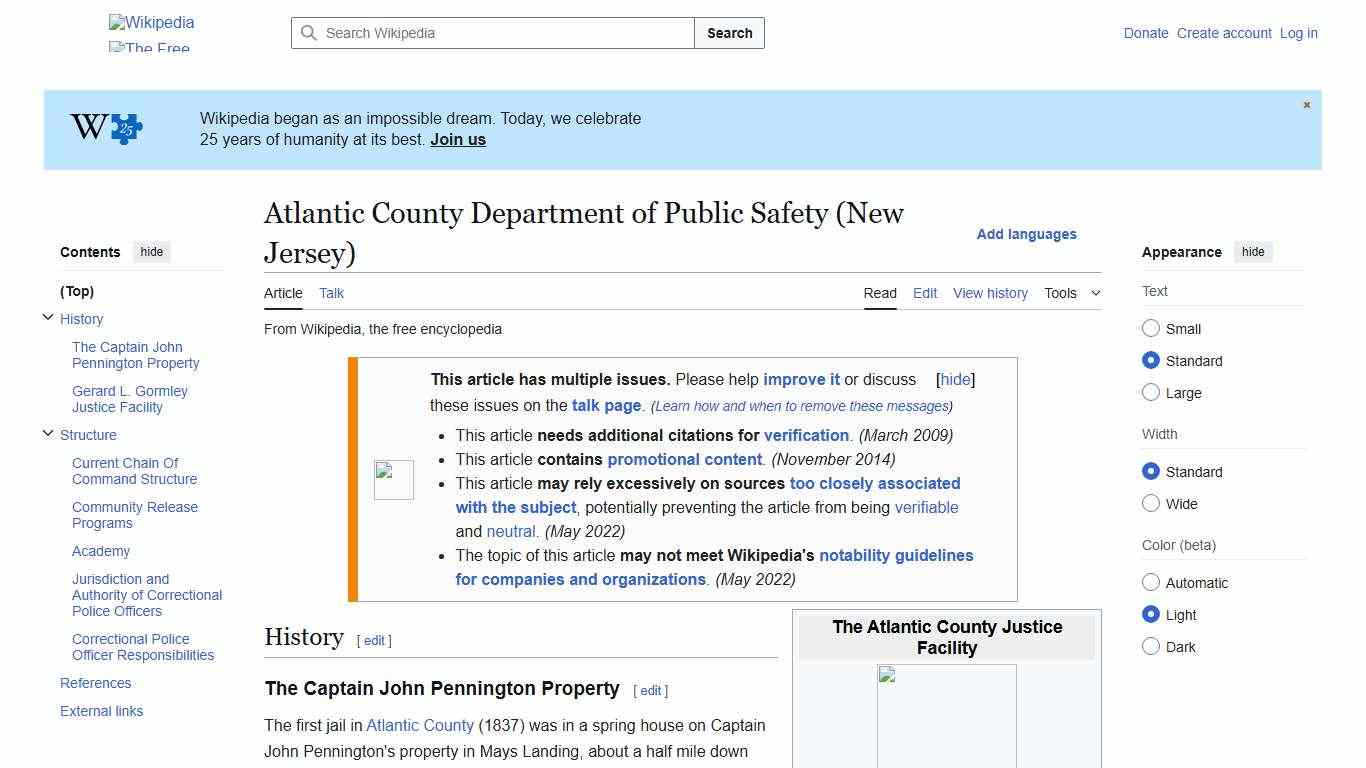Click inside the Search Wikipedia field

pos(490,33)
